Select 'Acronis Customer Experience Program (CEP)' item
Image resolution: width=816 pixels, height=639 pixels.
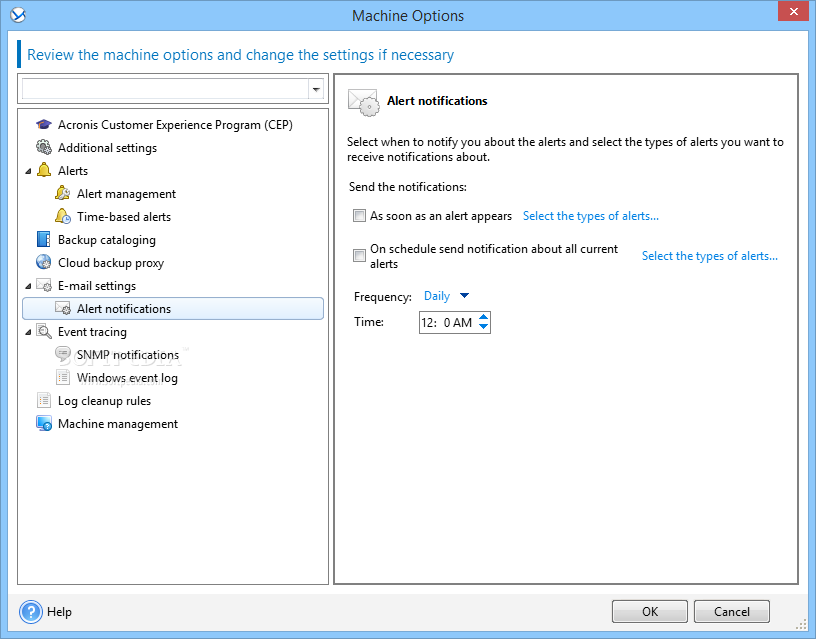175,125
